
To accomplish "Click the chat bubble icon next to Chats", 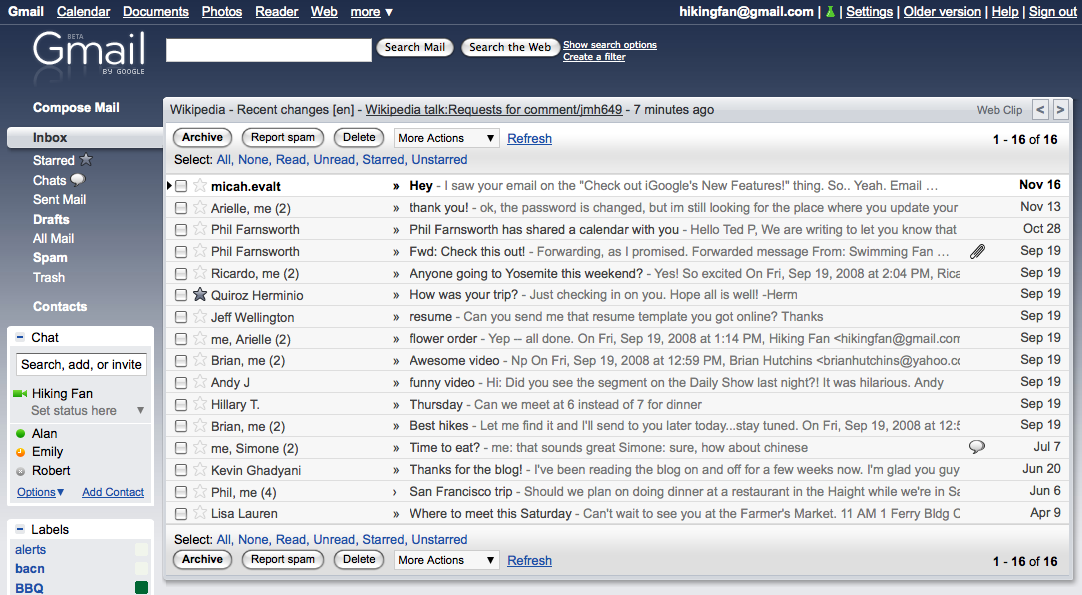I will [x=78, y=180].
